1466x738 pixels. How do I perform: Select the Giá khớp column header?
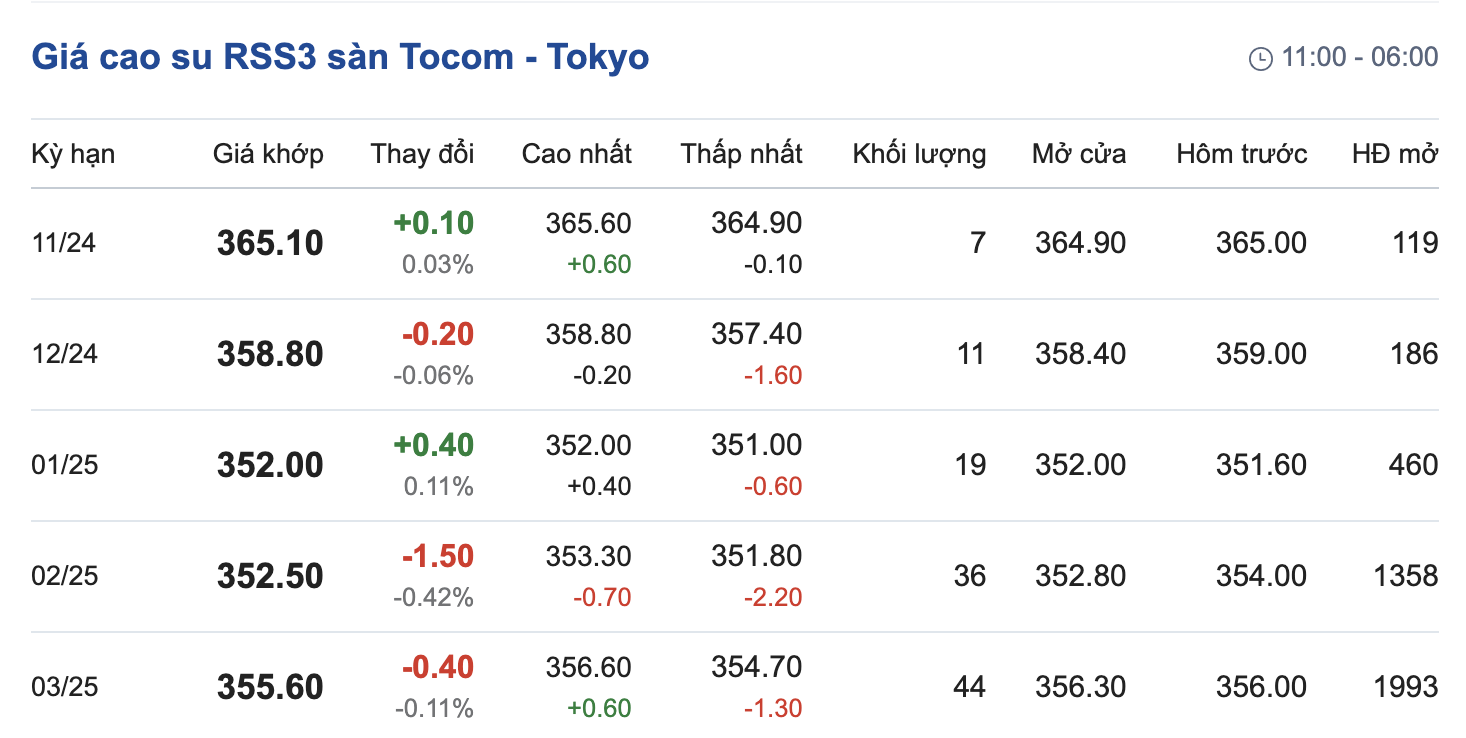(268, 154)
